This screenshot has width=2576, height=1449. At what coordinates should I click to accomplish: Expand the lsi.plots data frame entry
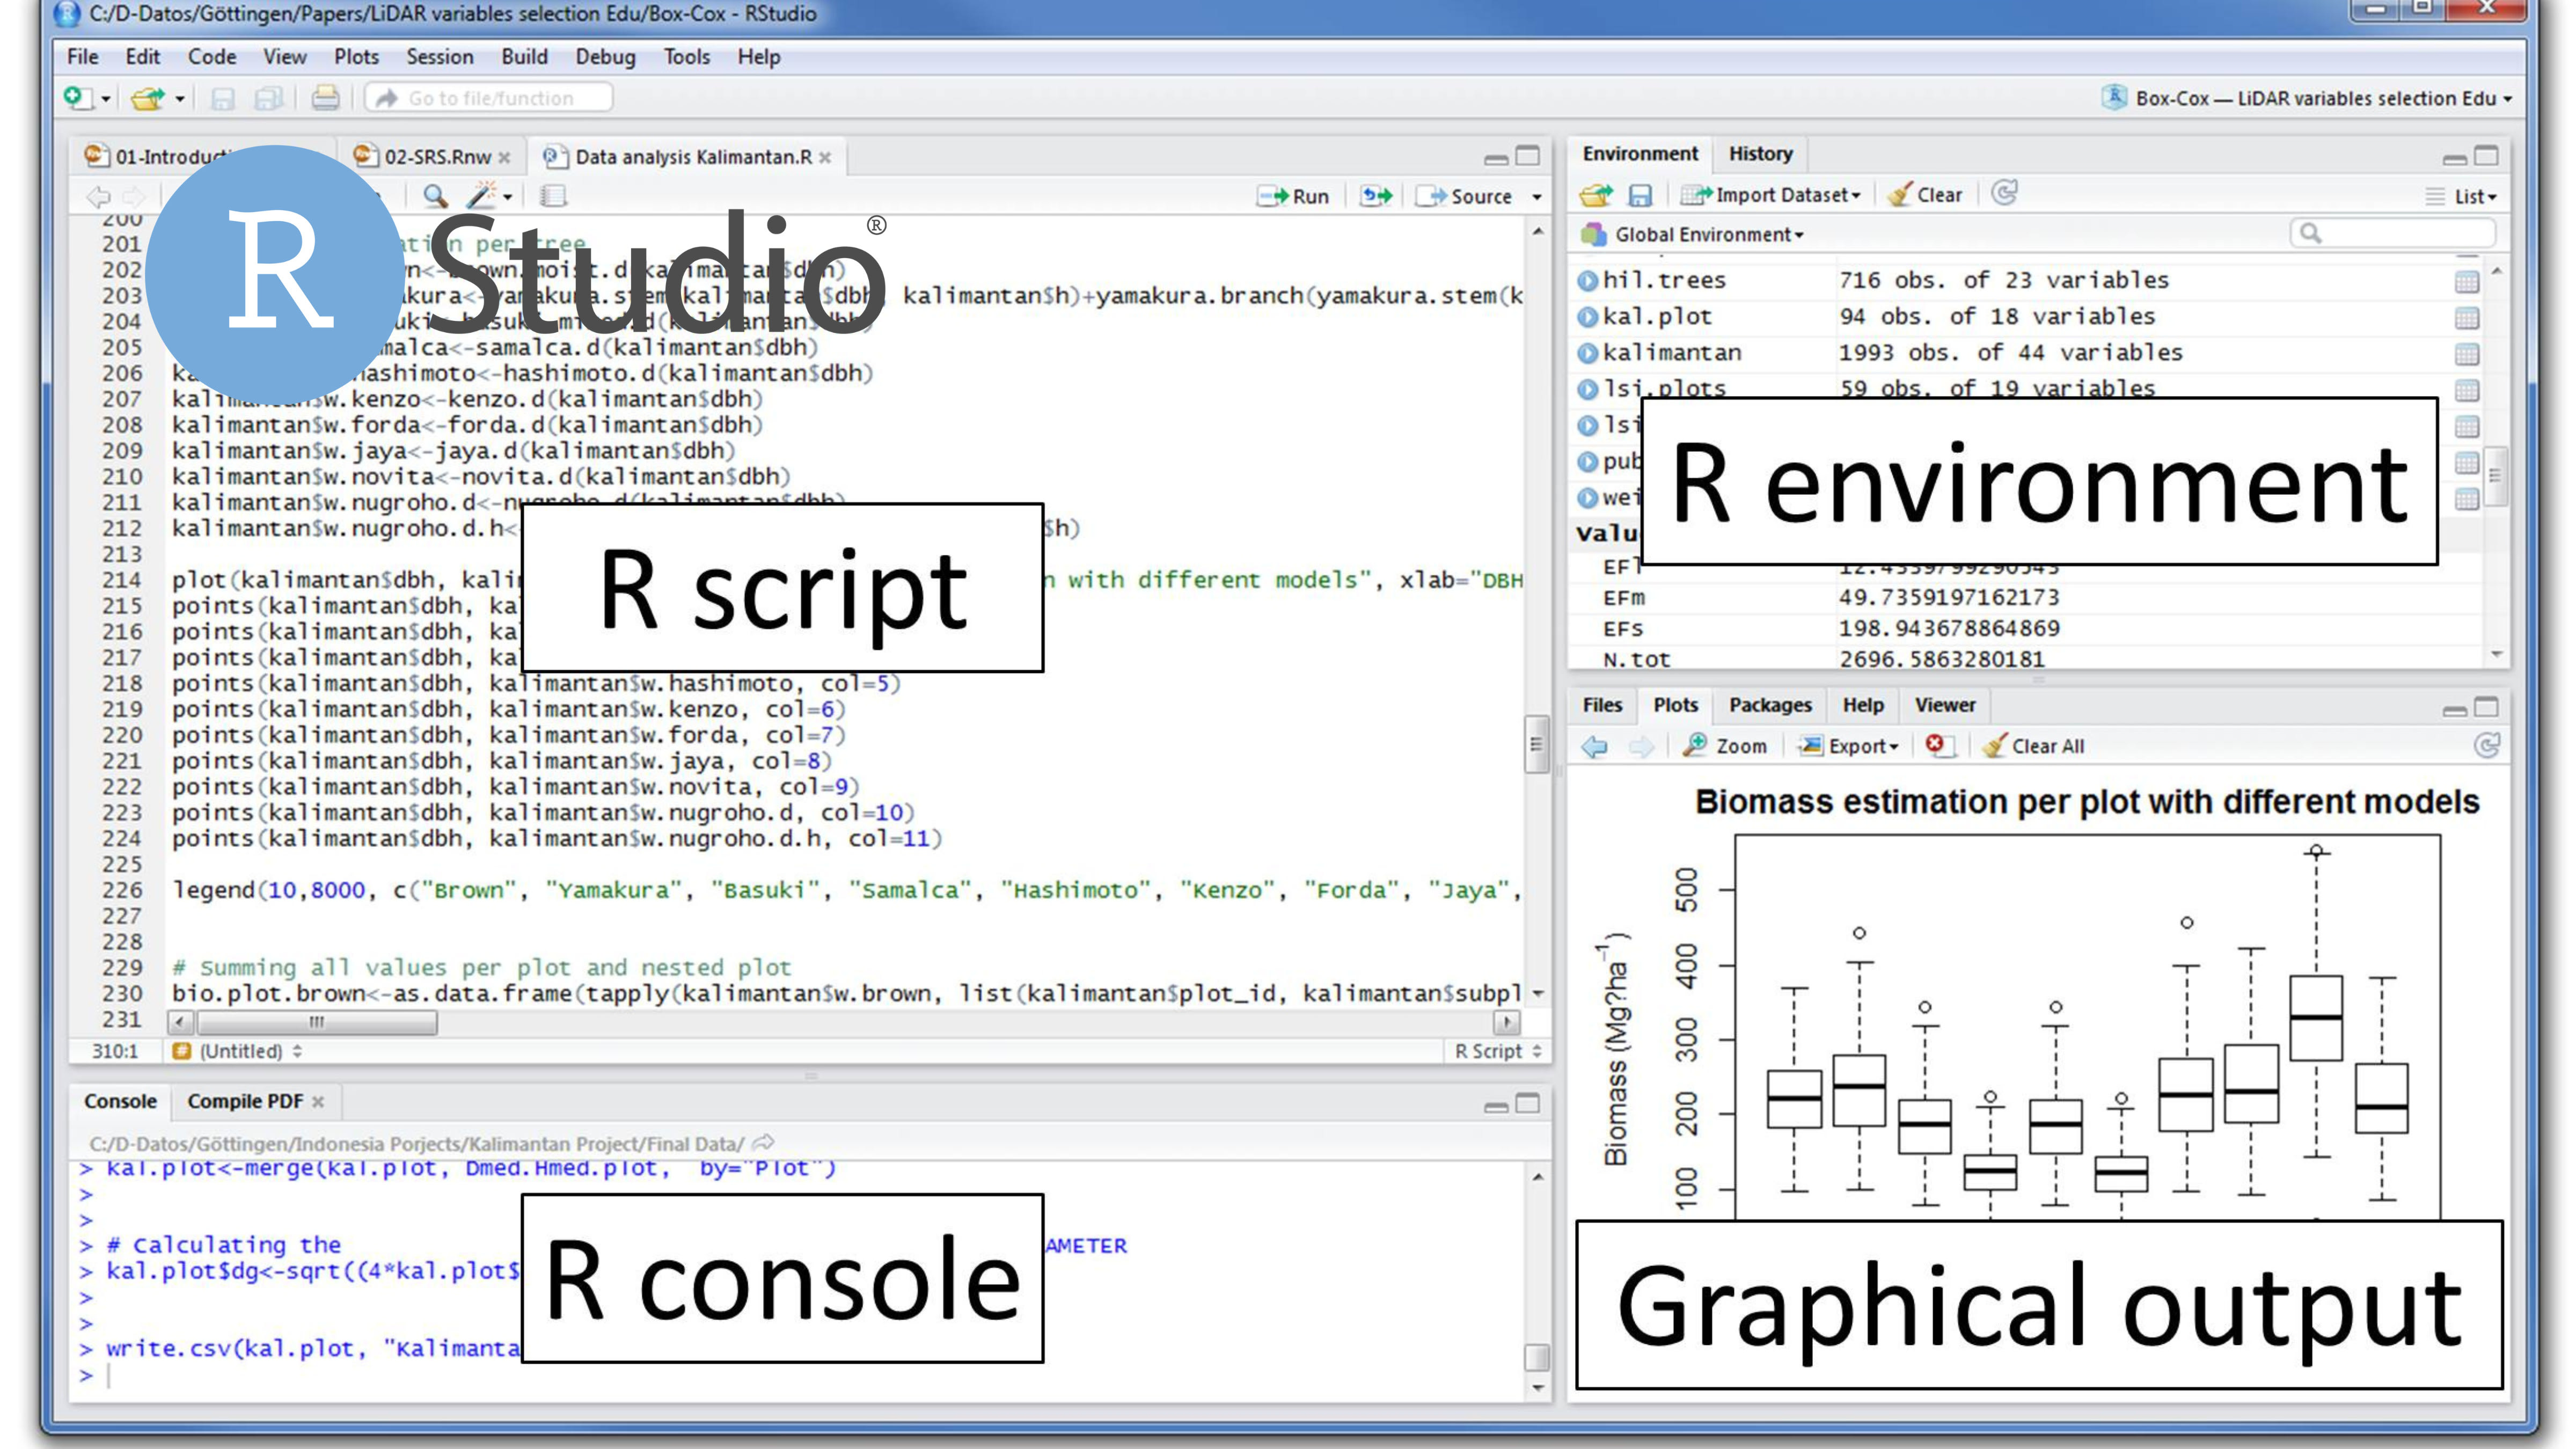point(1587,390)
